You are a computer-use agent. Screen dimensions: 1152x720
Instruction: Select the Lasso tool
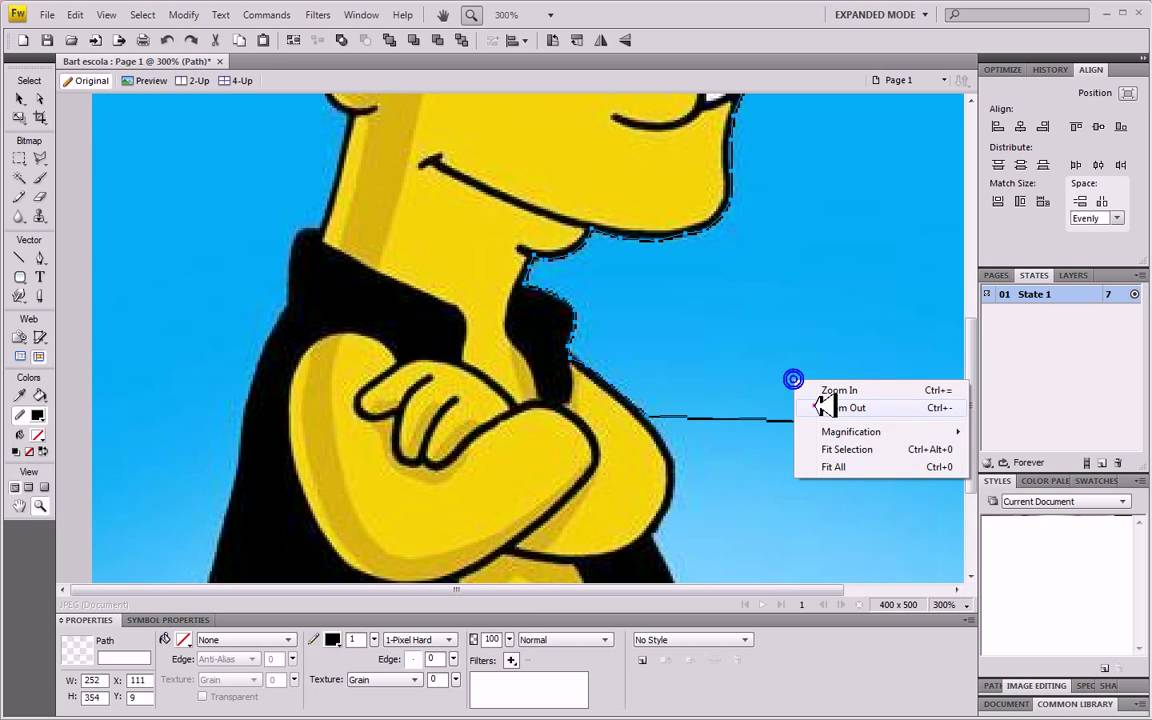tap(40, 159)
